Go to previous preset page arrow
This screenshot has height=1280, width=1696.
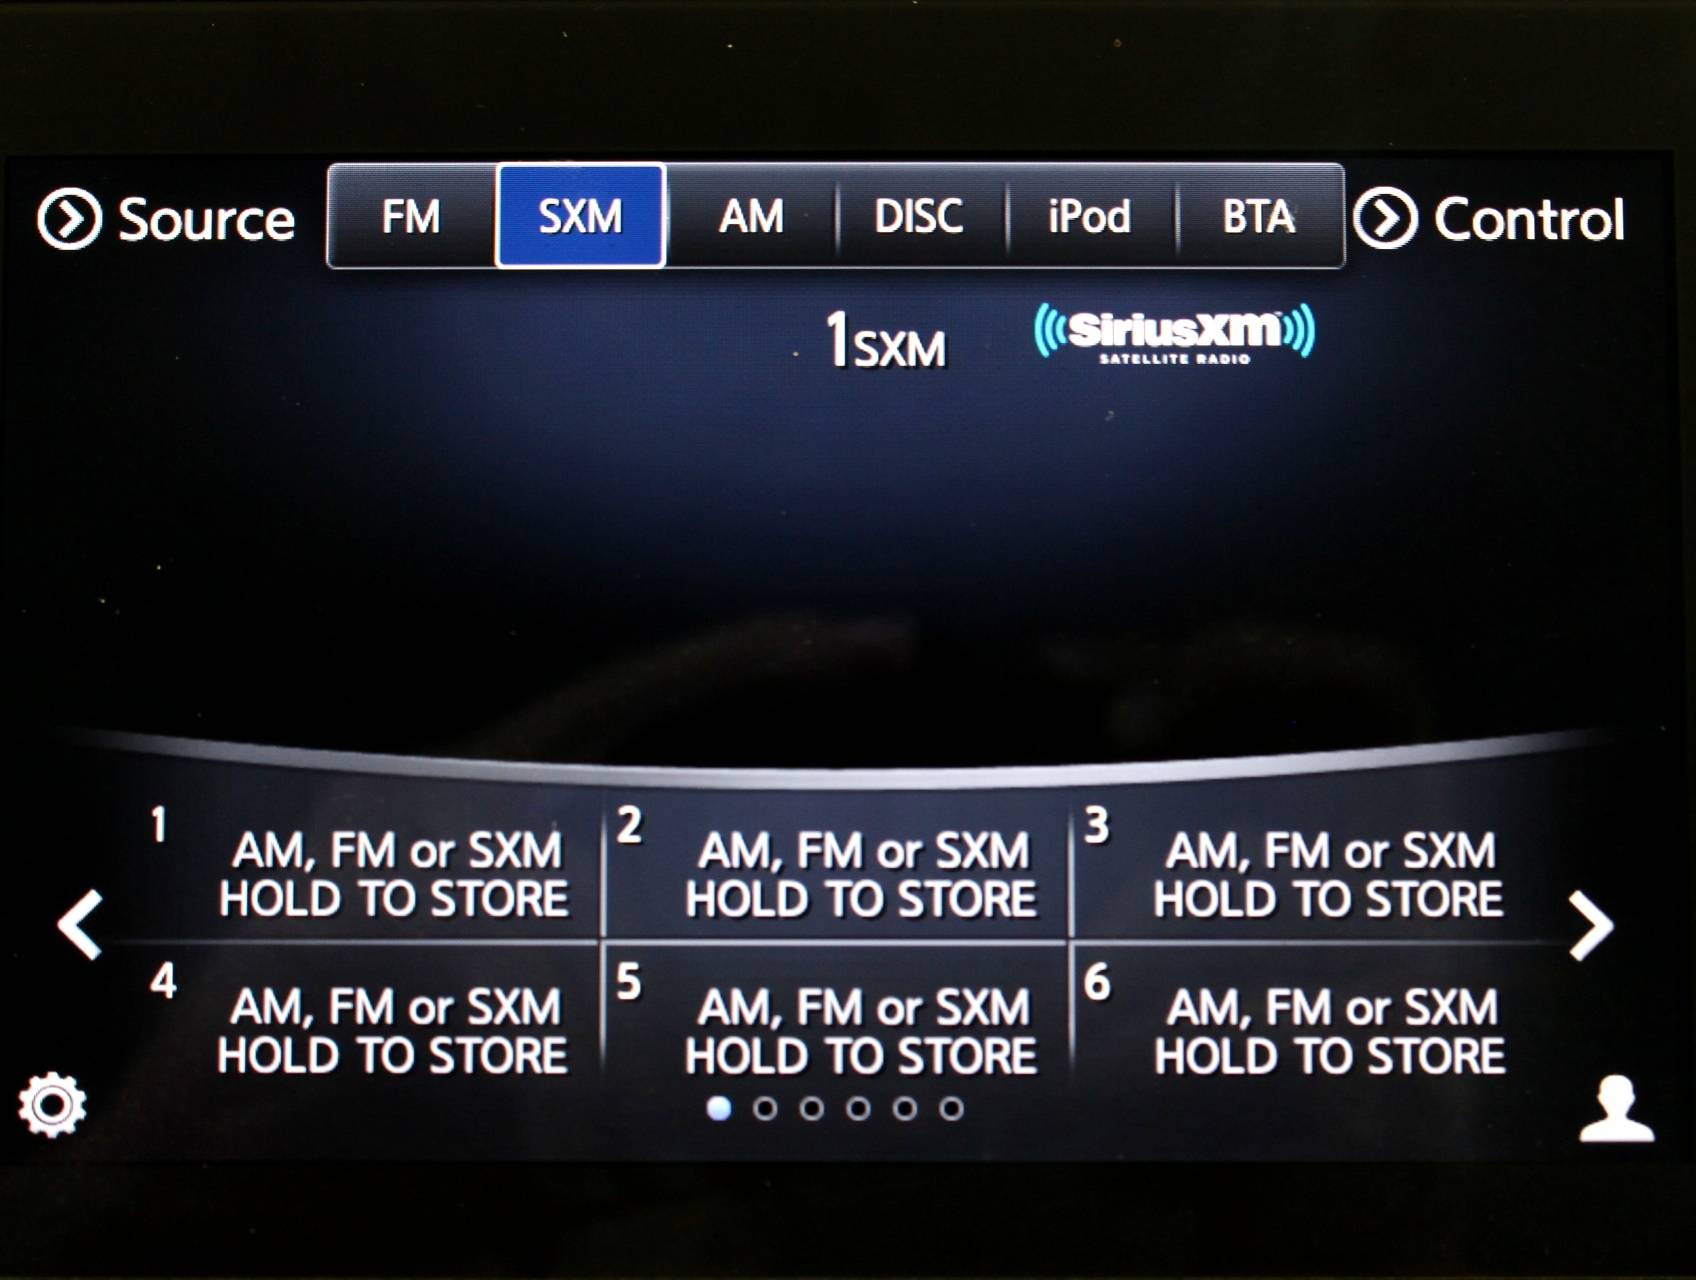(x=81, y=924)
